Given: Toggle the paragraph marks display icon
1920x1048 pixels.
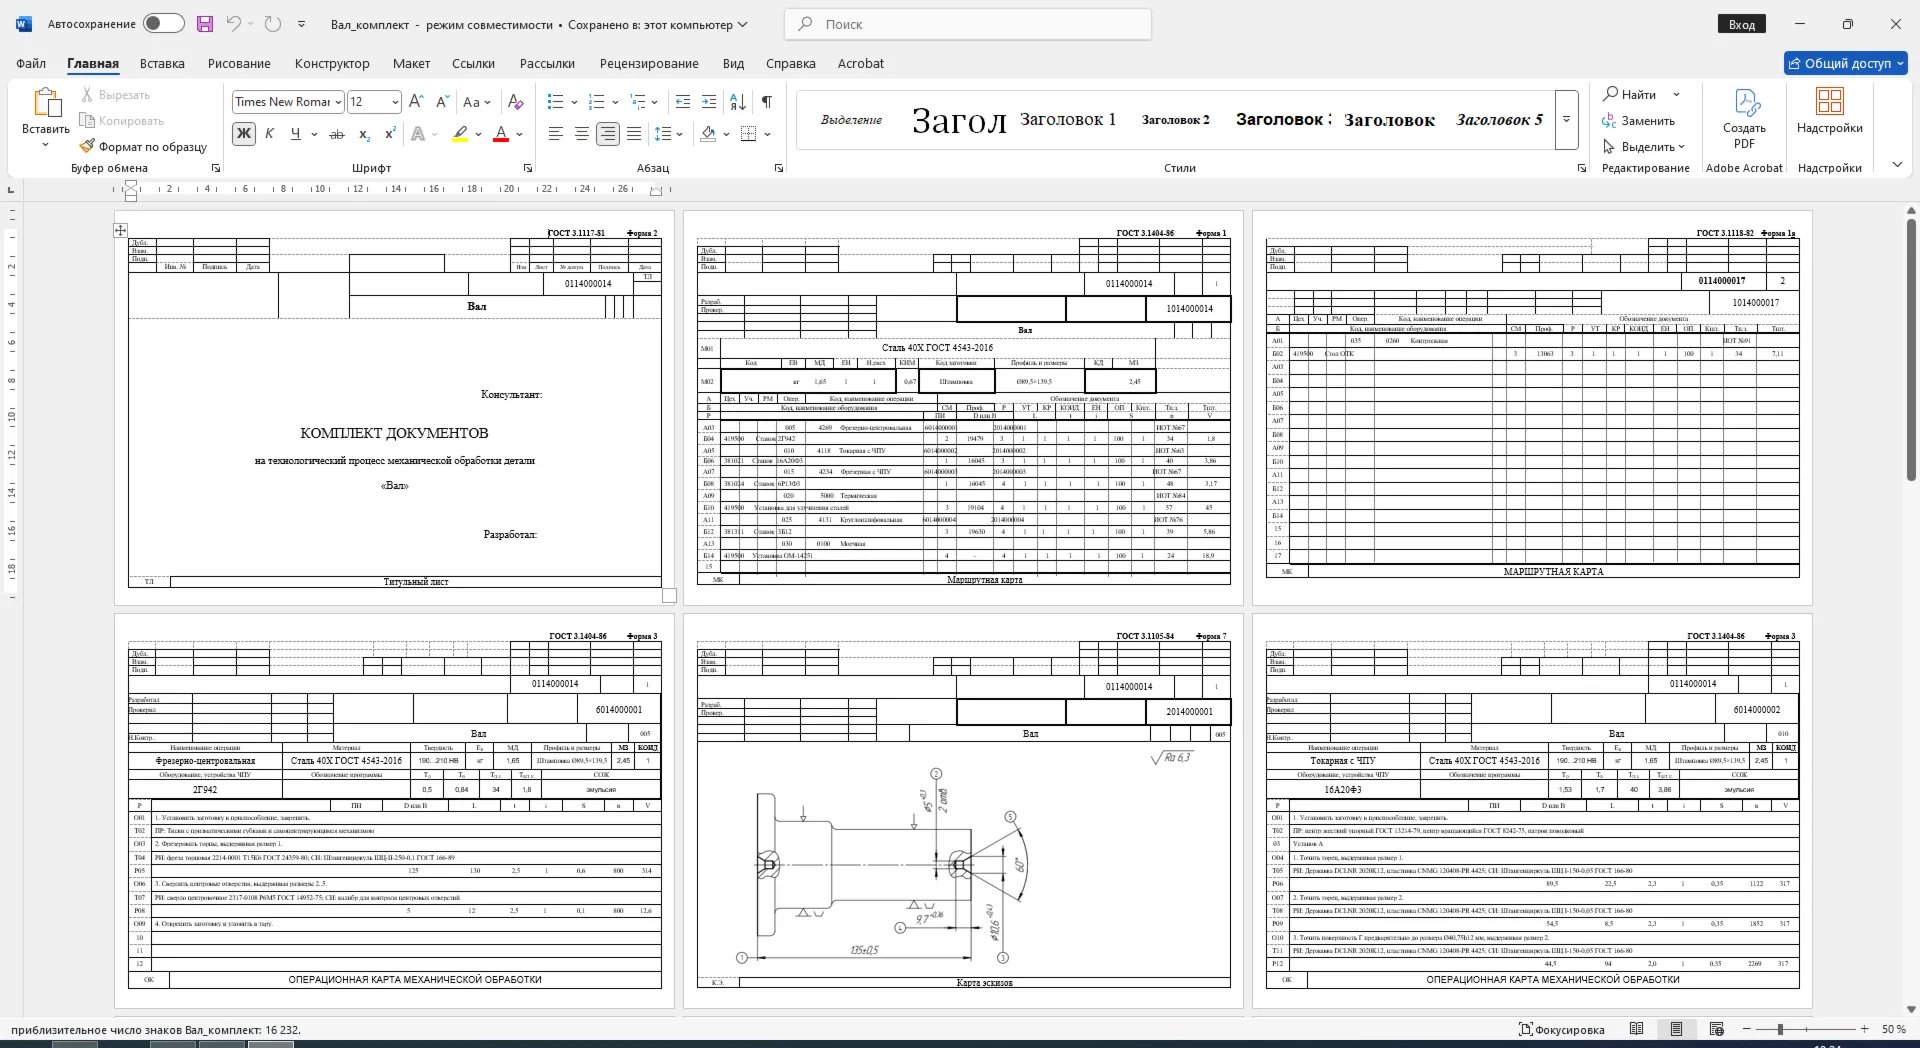Looking at the screenshot, I should click(x=766, y=102).
